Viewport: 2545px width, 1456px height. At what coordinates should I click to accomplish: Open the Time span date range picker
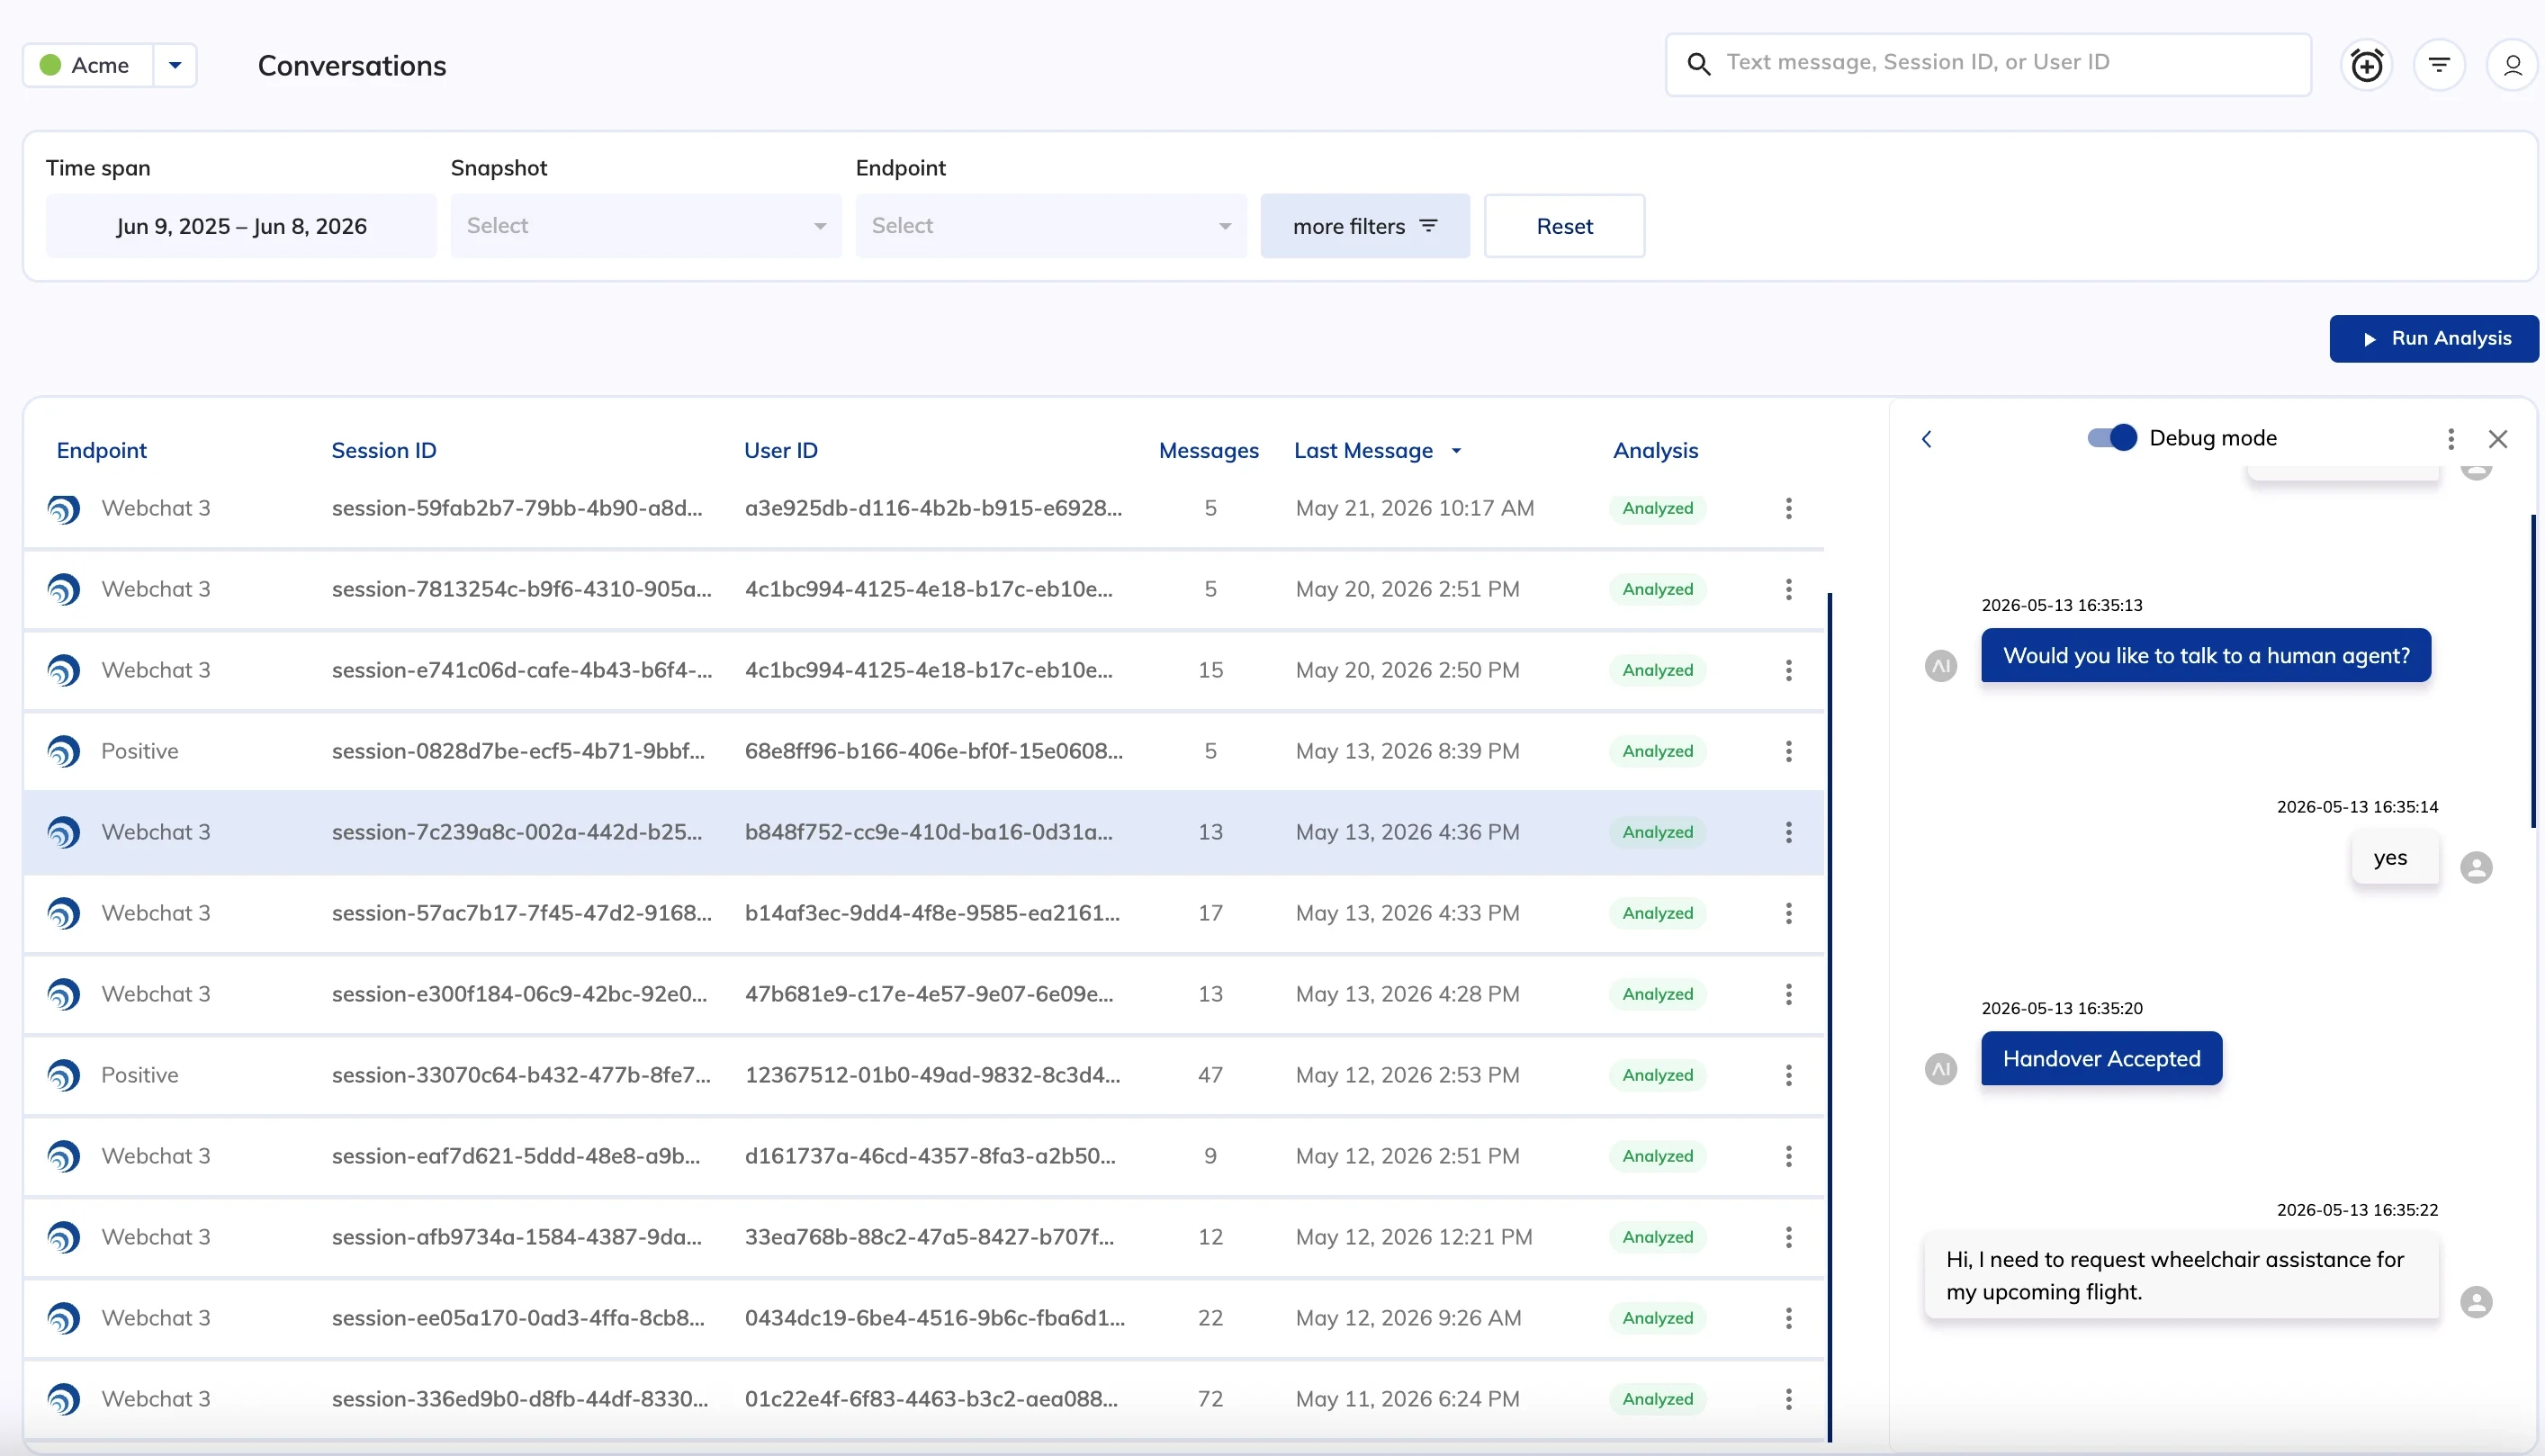coord(241,226)
